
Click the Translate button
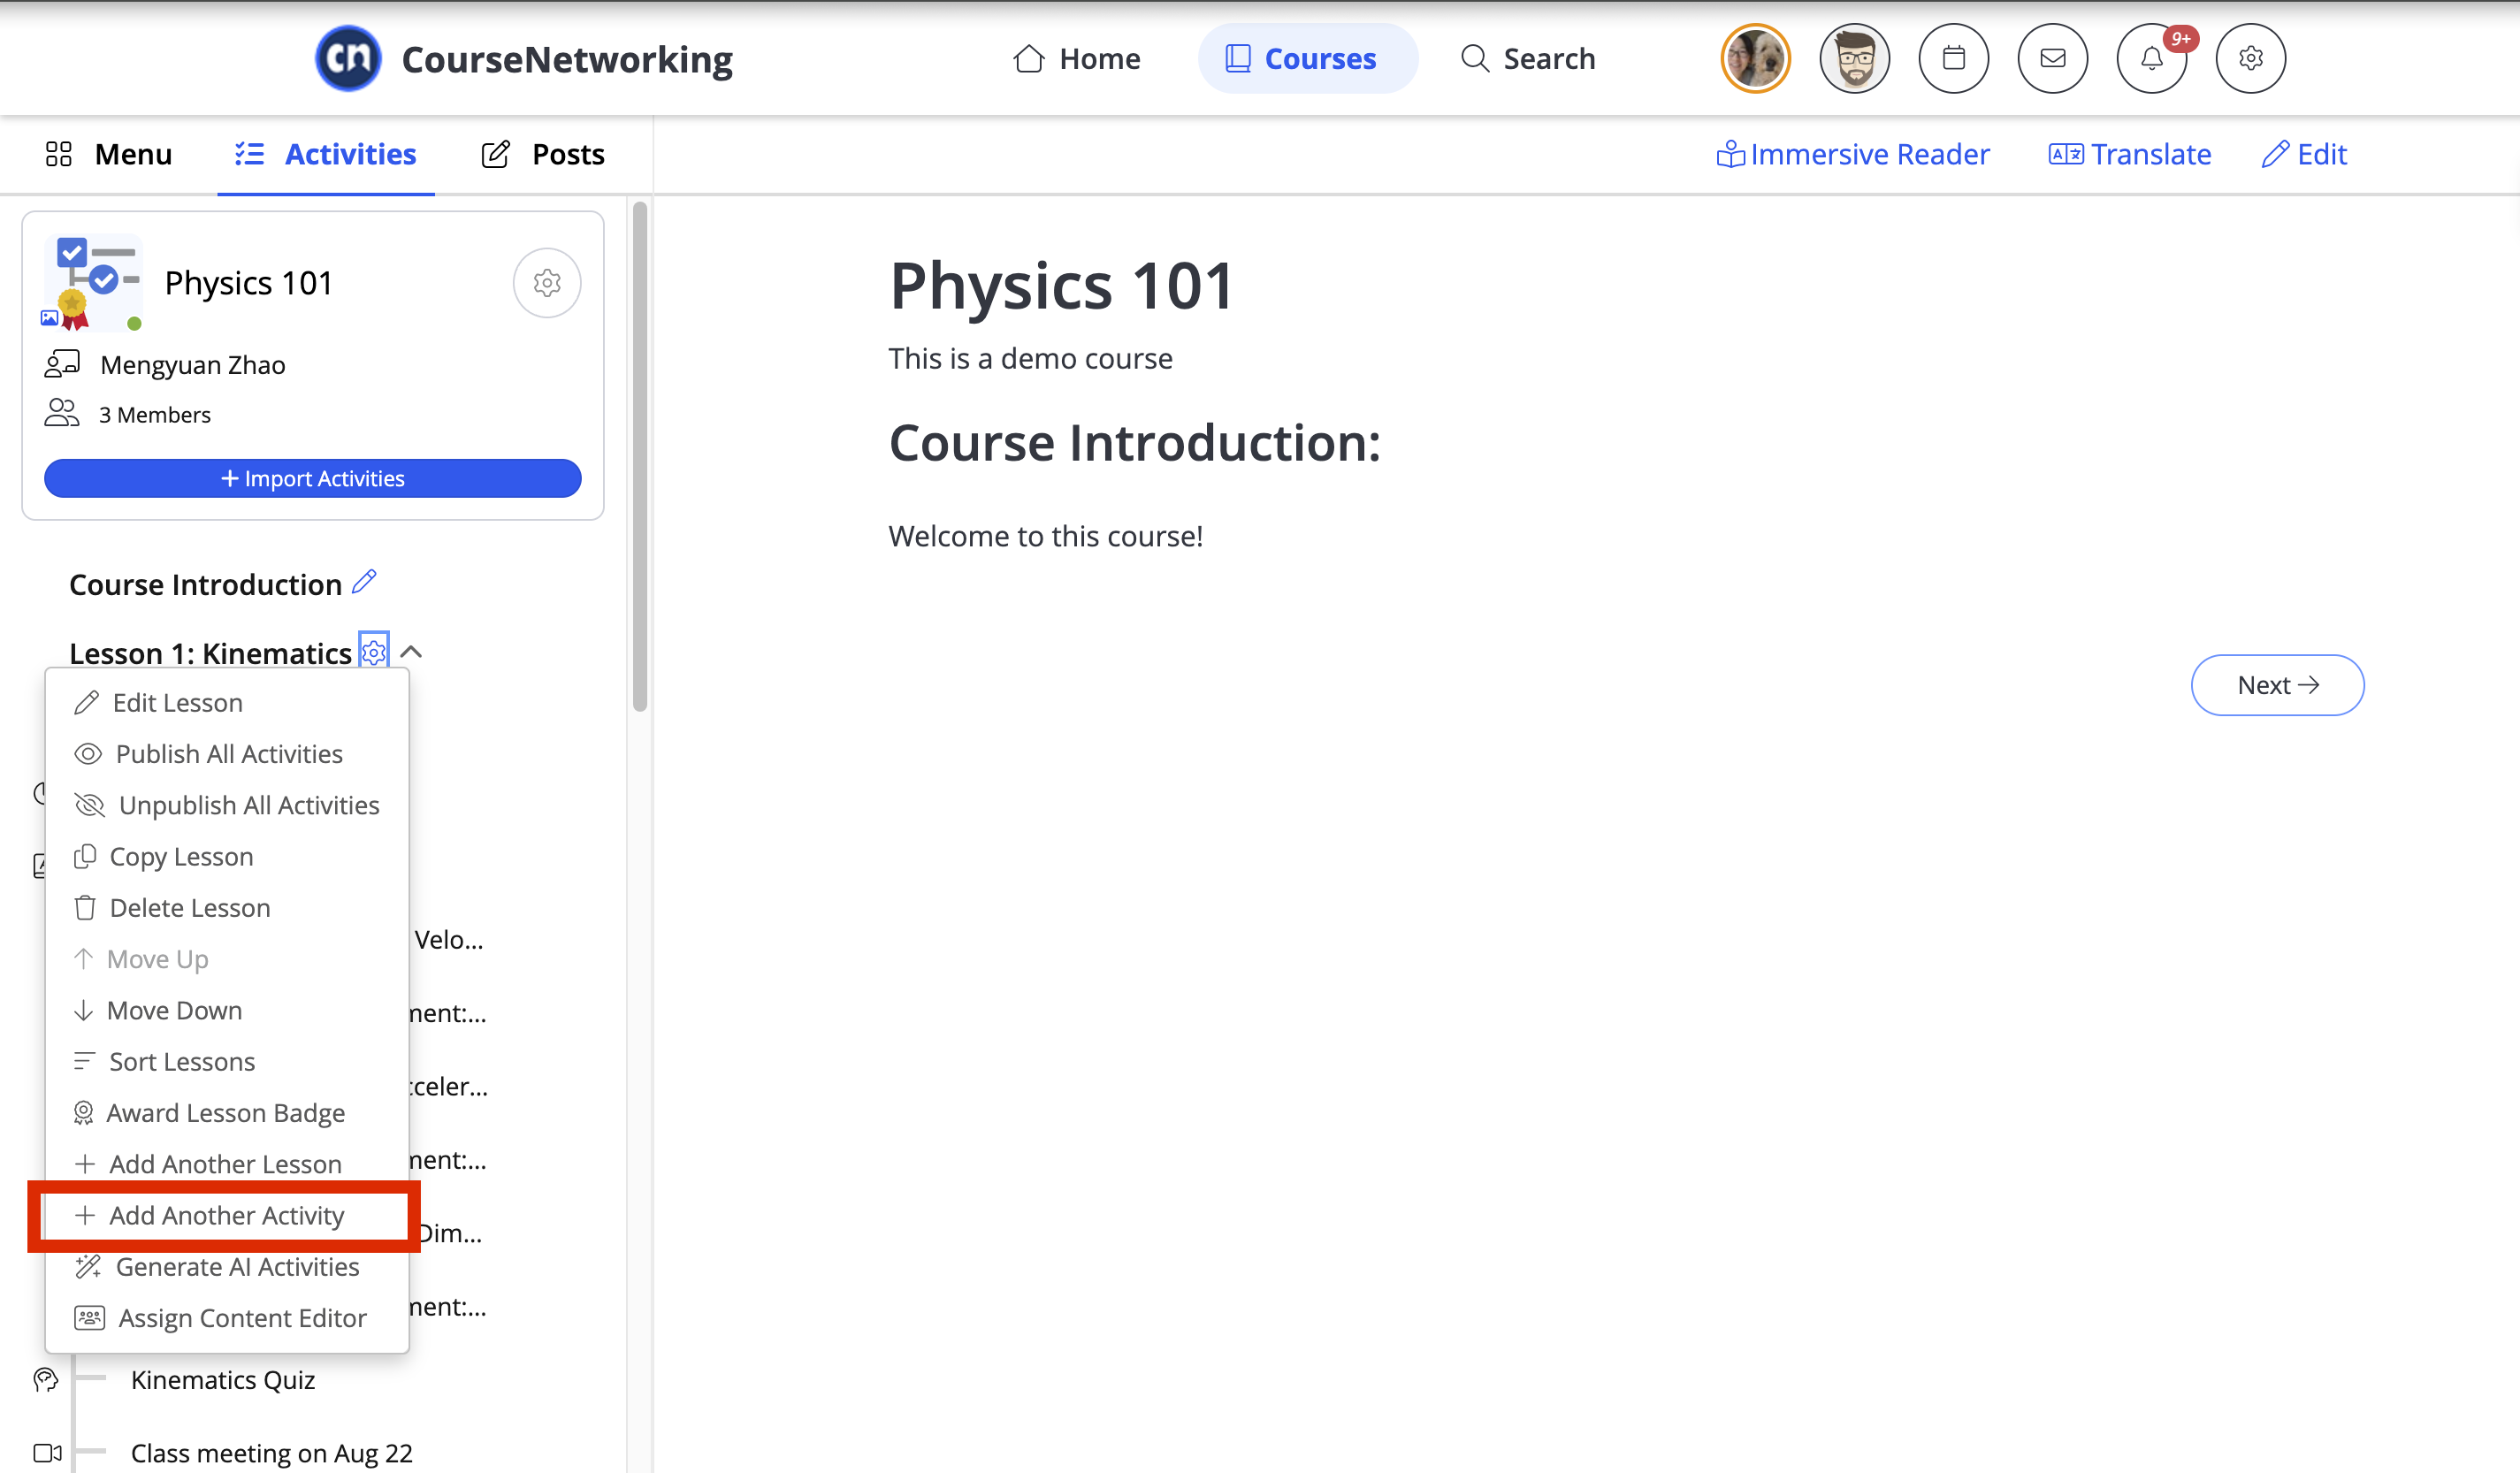coord(2130,154)
